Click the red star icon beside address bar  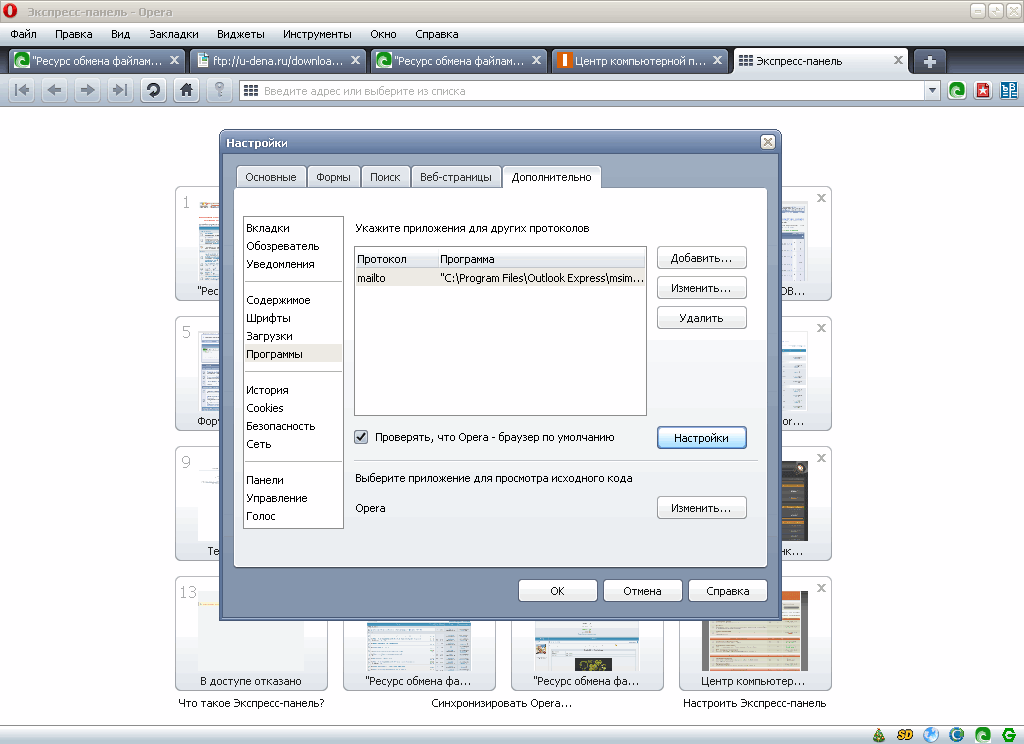[983, 91]
